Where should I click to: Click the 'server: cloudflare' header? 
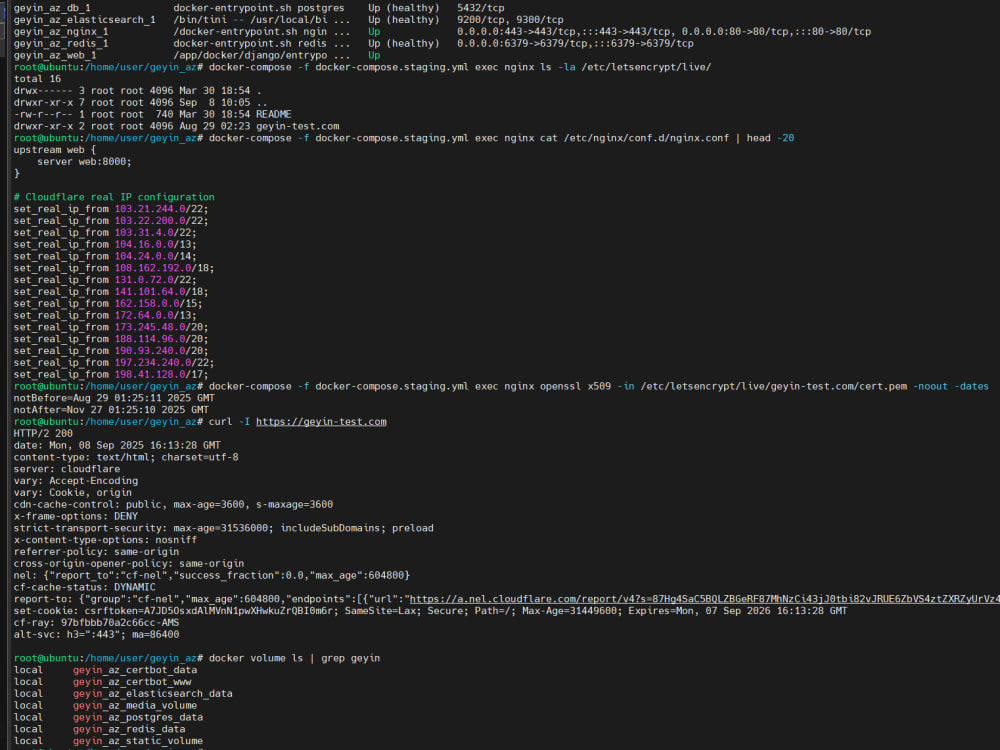66,469
